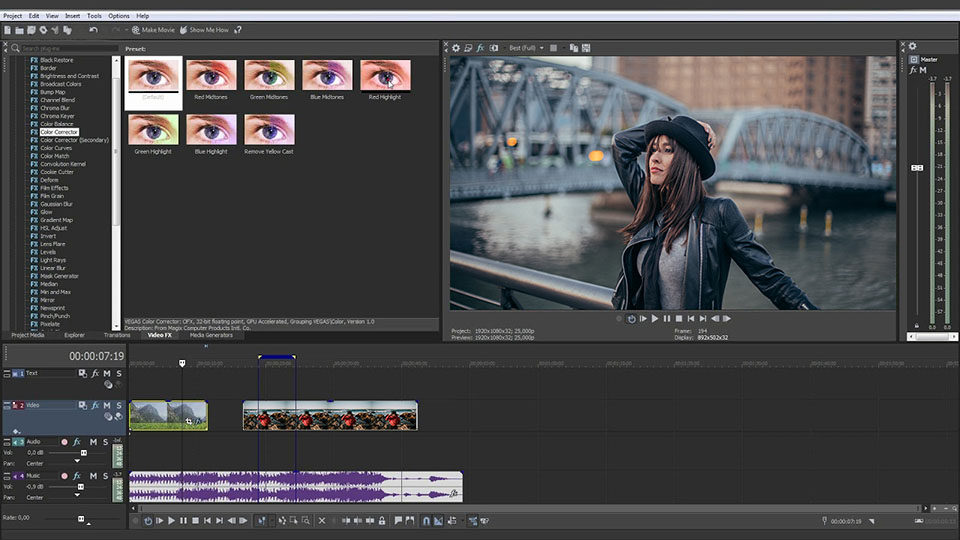Solo the Audio track

pos(105,441)
